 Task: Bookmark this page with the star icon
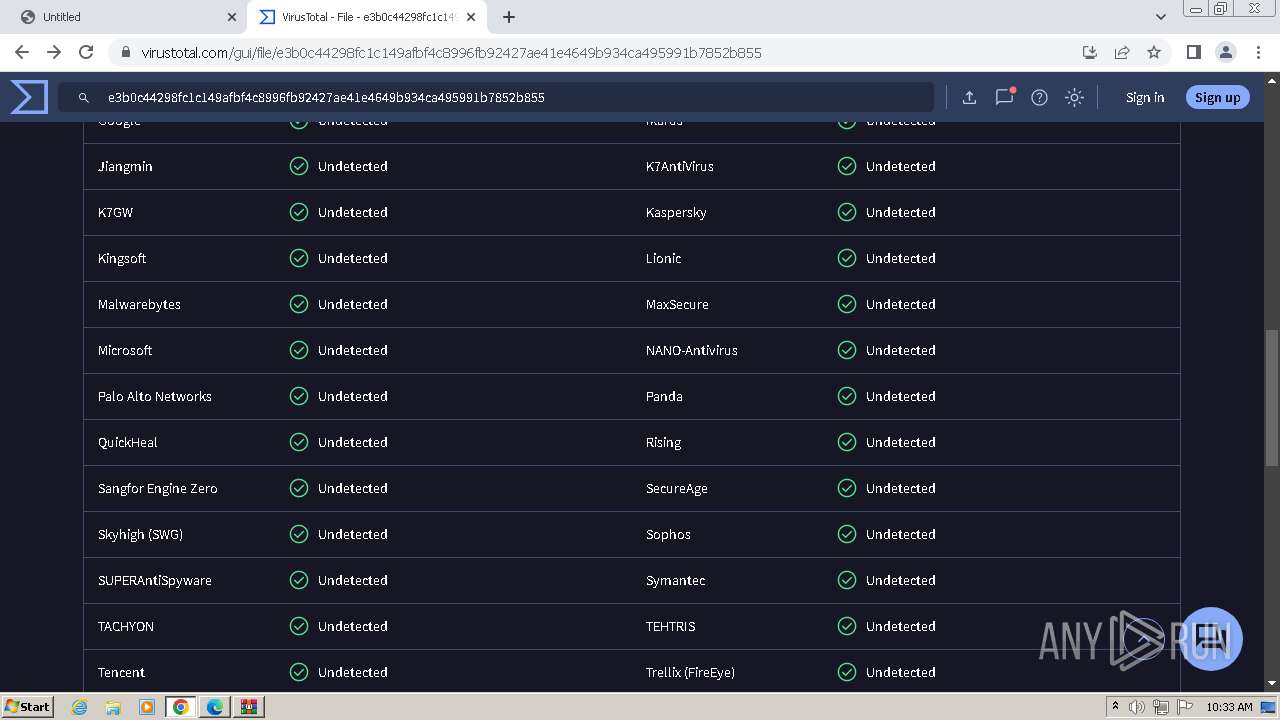[1154, 52]
